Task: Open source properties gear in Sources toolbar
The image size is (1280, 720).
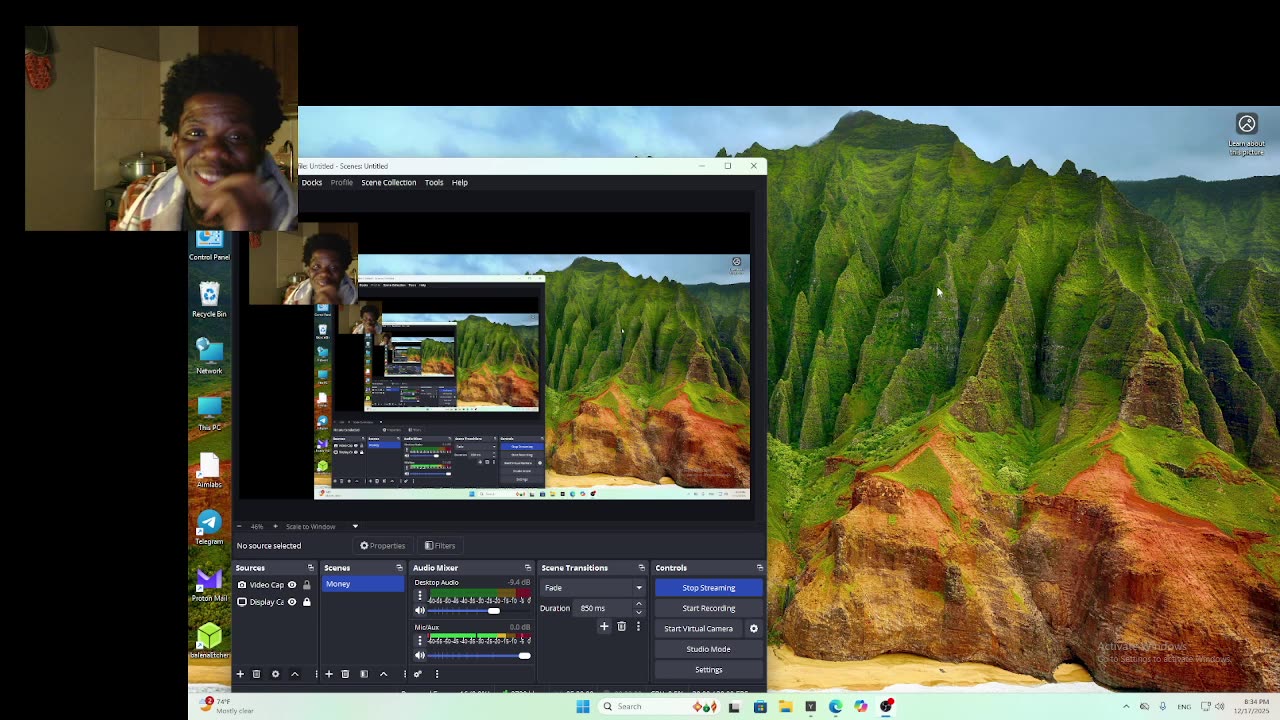Action: (x=275, y=674)
